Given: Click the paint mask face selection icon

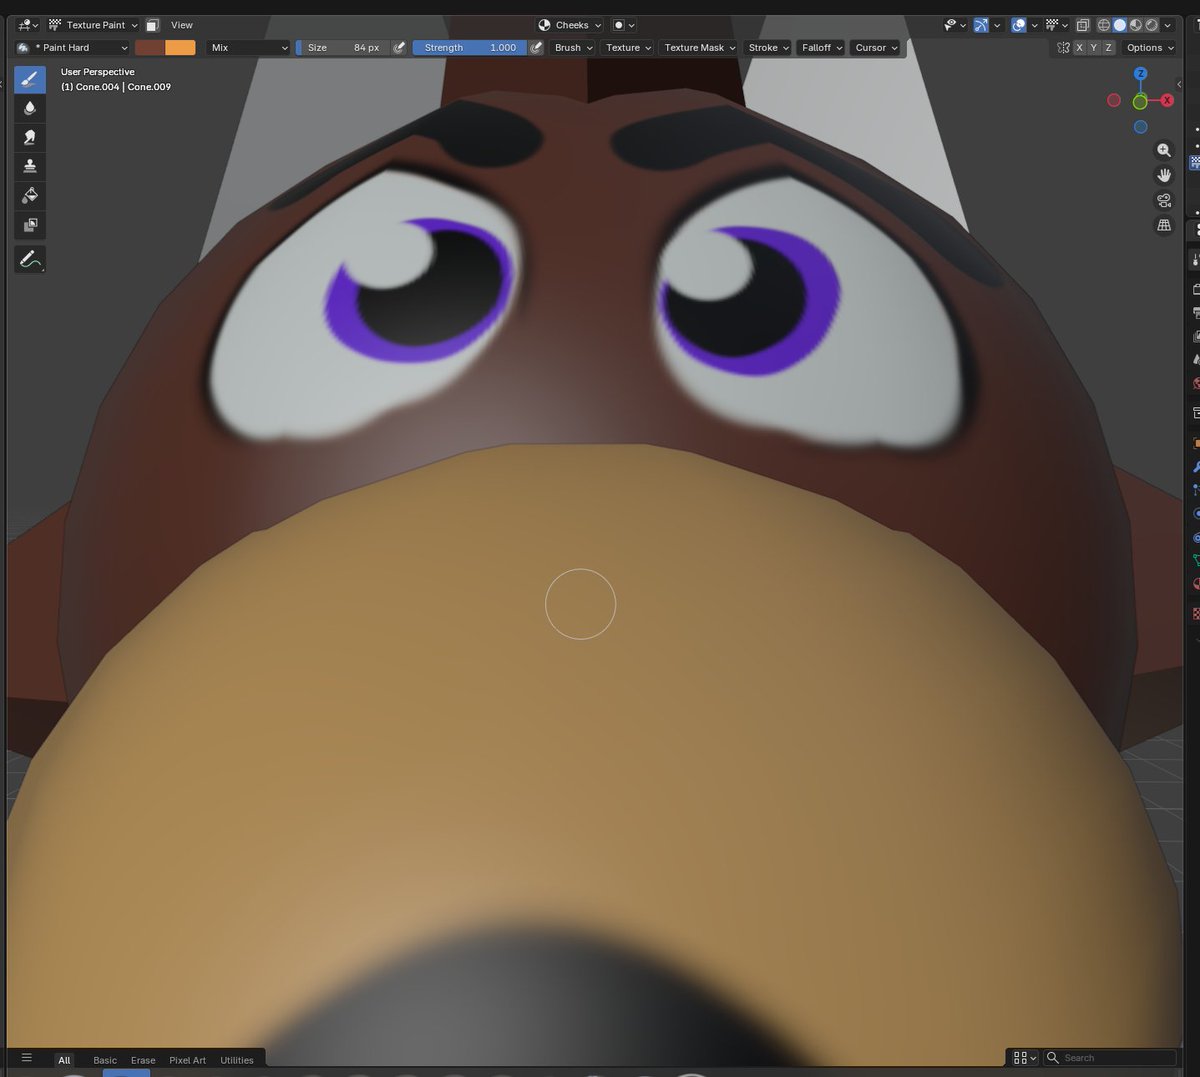Looking at the screenshot, I should click(152, 25).
